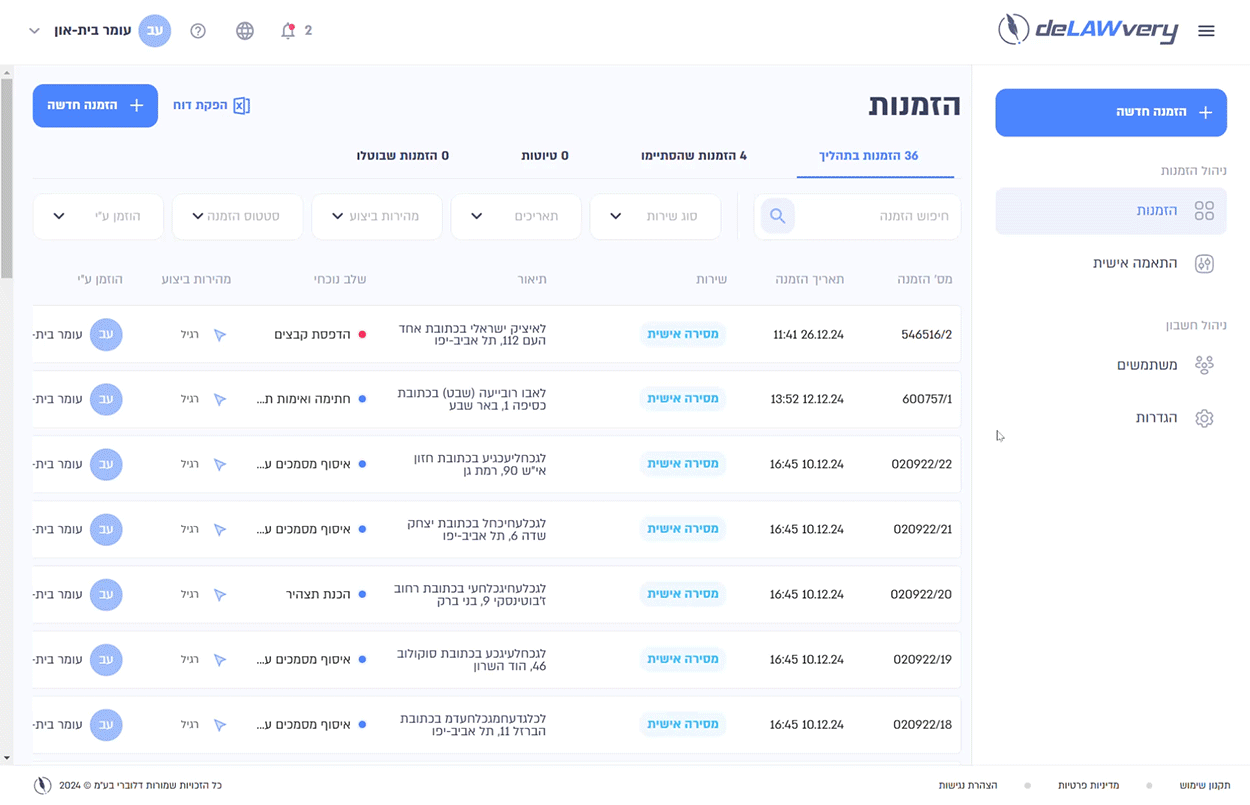Switch to 4 הזמנות שהסתיימו tab

coord(693,156)
